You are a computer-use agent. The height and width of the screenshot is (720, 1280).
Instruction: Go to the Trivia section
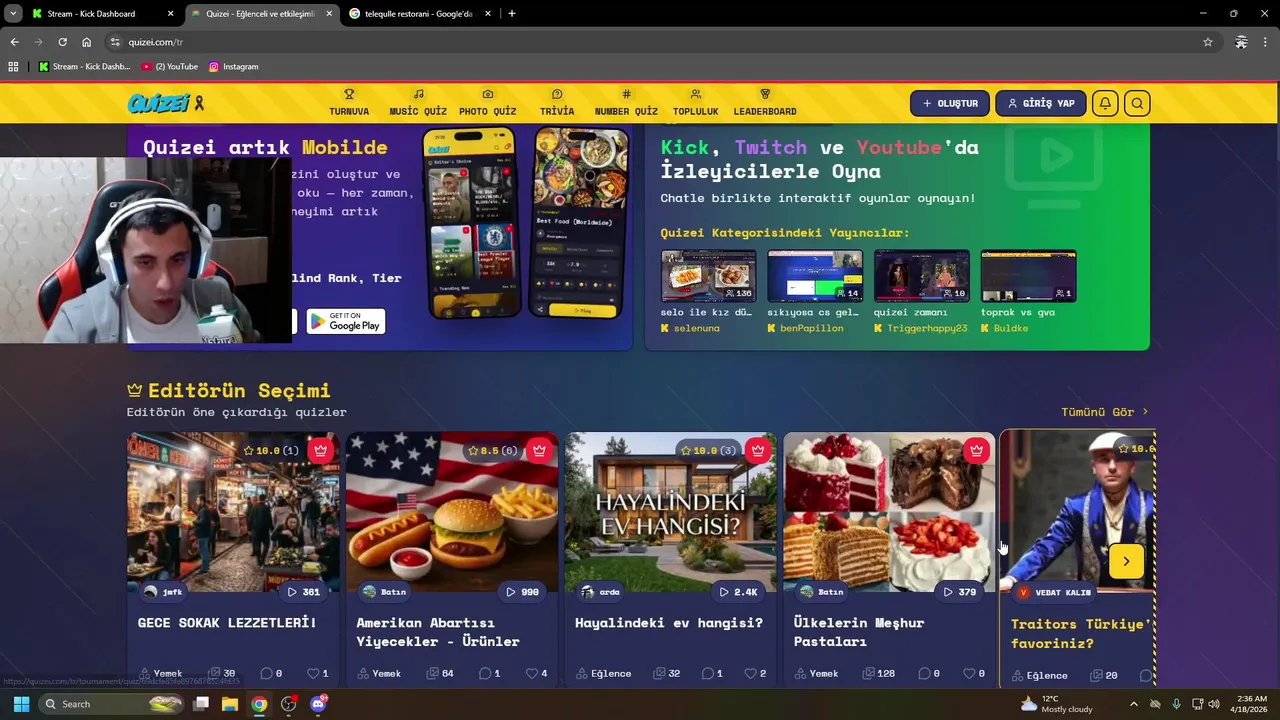pyautogui.click(x=557, y=103)
